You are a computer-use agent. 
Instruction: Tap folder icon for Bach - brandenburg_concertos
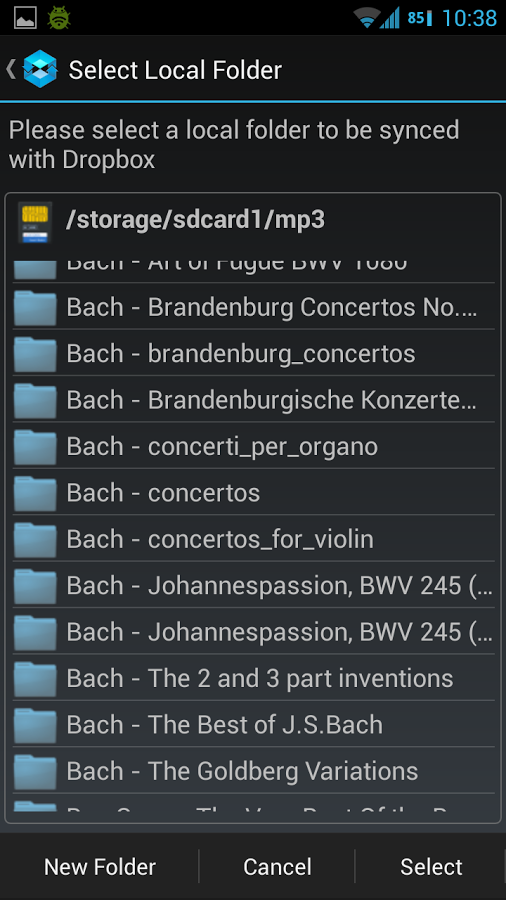(35, 354)
